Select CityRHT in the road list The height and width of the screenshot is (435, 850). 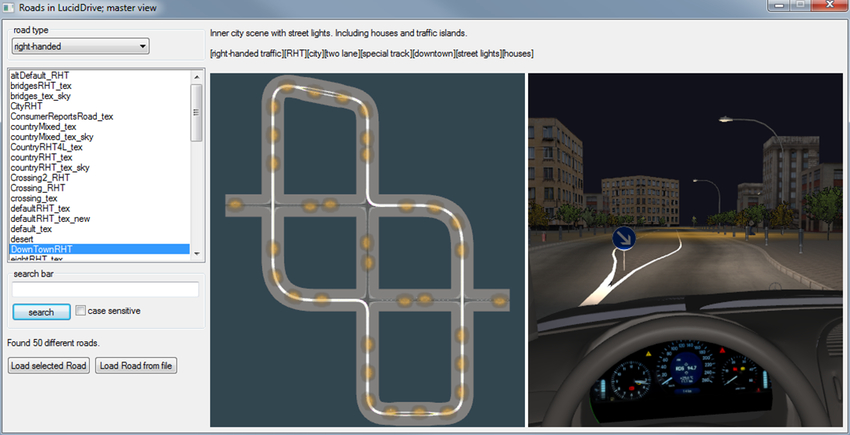tap(30, 106)
